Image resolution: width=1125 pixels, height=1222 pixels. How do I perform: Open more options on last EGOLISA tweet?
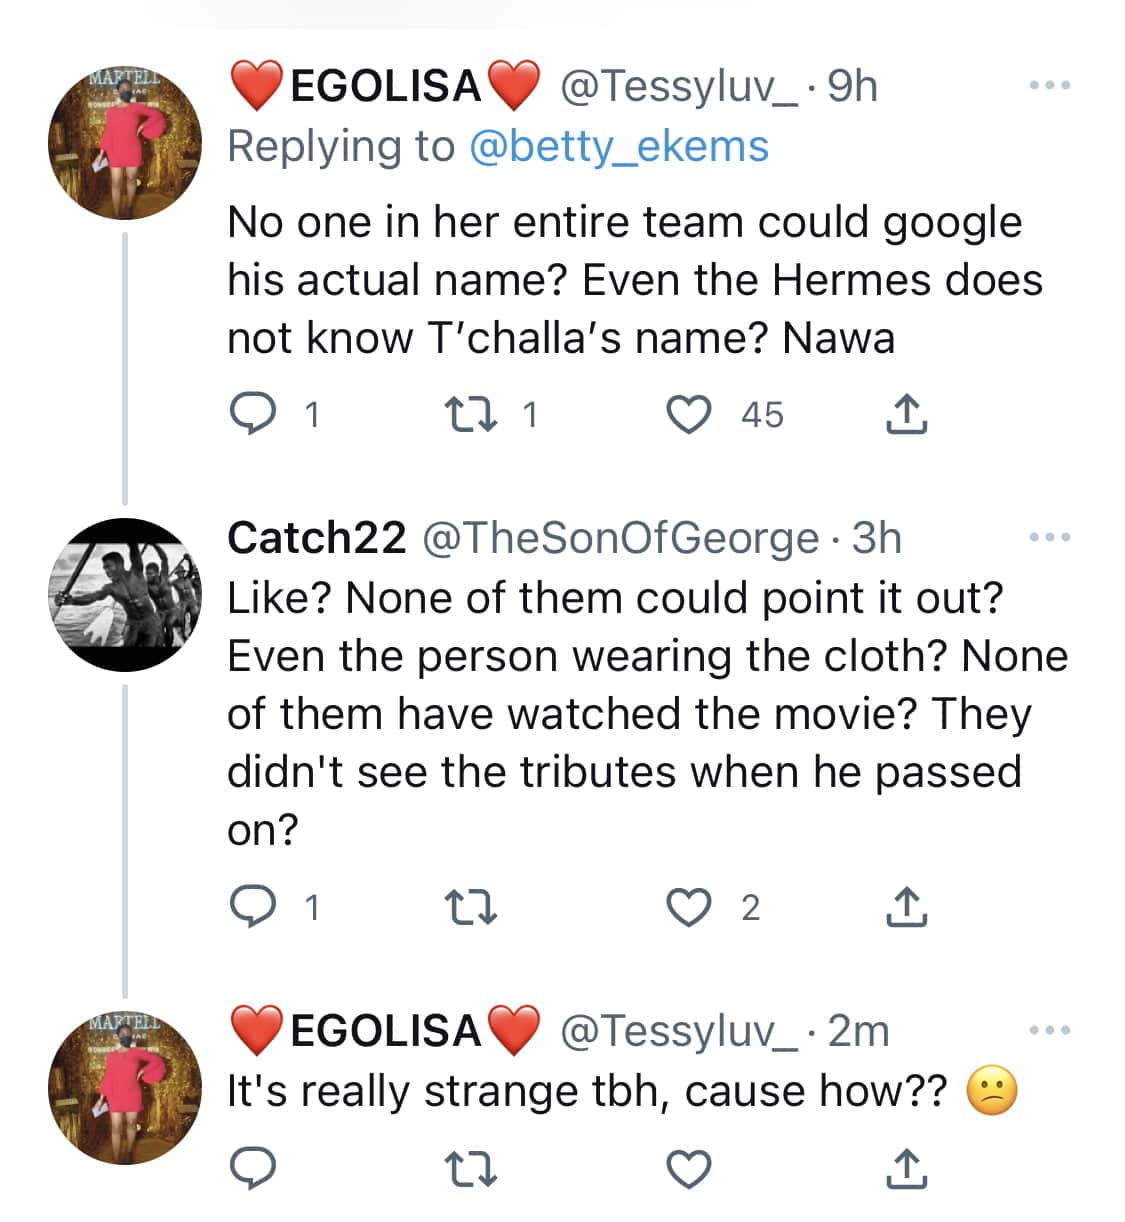coord(1049,1030)
